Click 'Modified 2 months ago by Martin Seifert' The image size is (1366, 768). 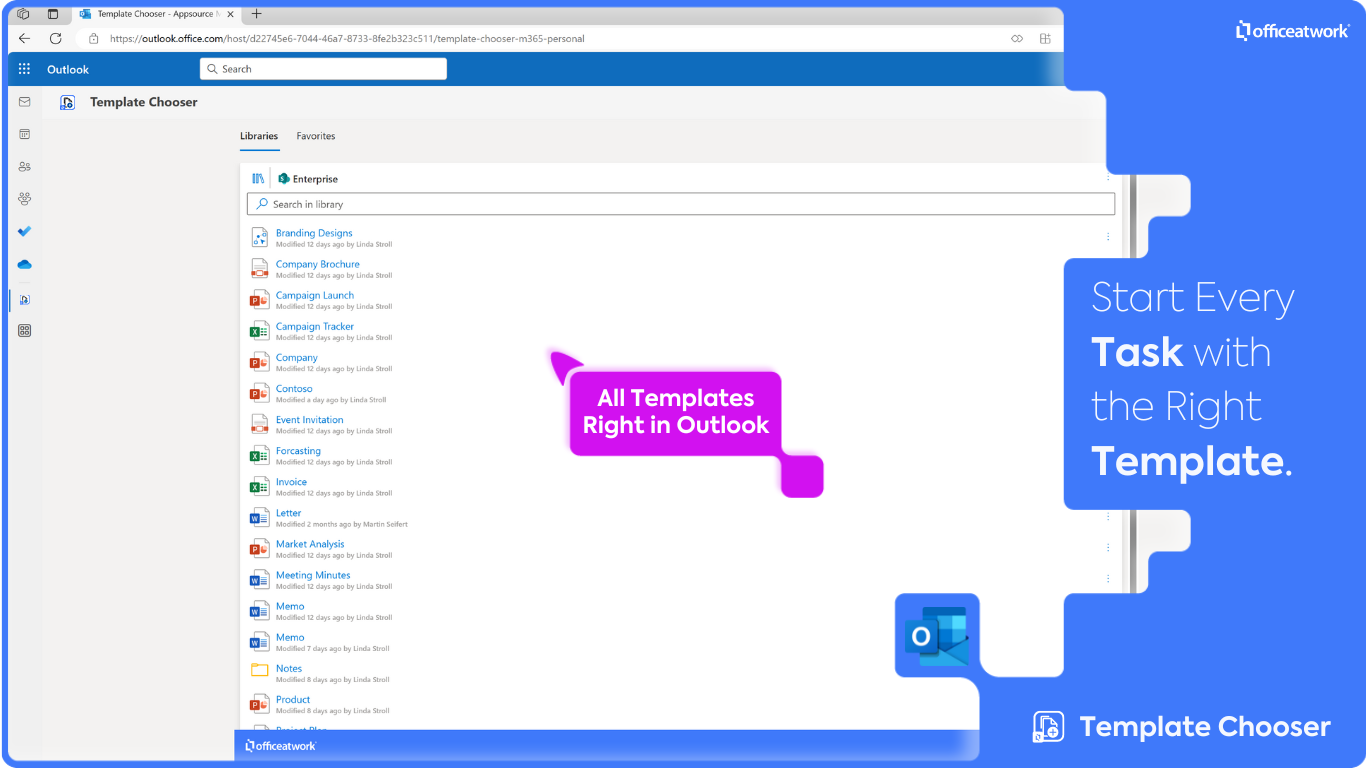coord(342,524)
